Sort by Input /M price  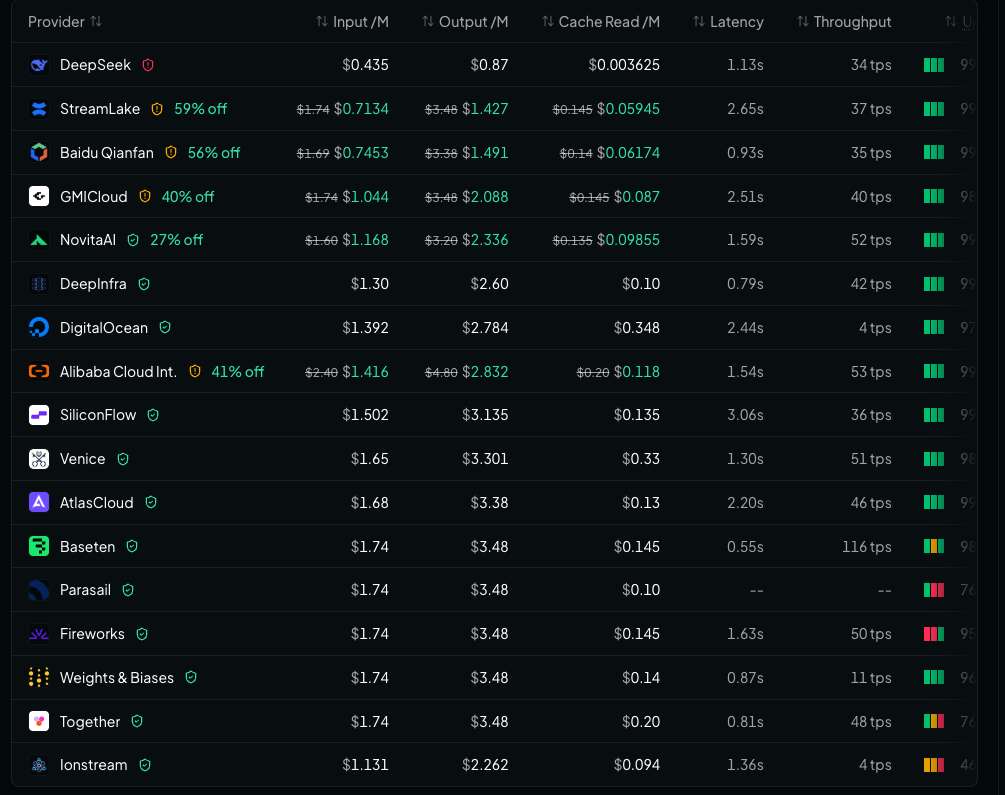(353, 22)
